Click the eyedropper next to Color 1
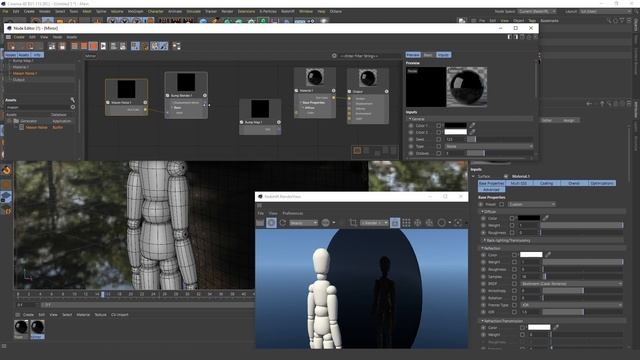This screenshot has width=640, height=360. coord(472,125)
